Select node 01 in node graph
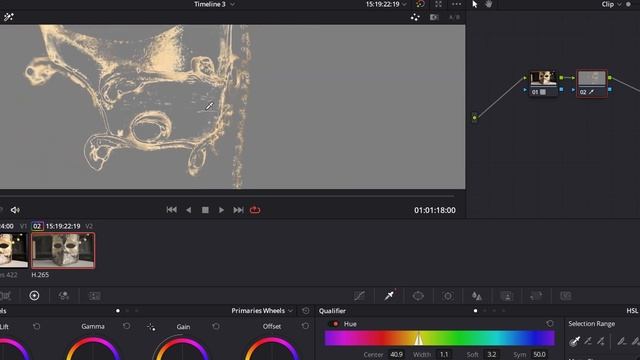 [543, 84]
